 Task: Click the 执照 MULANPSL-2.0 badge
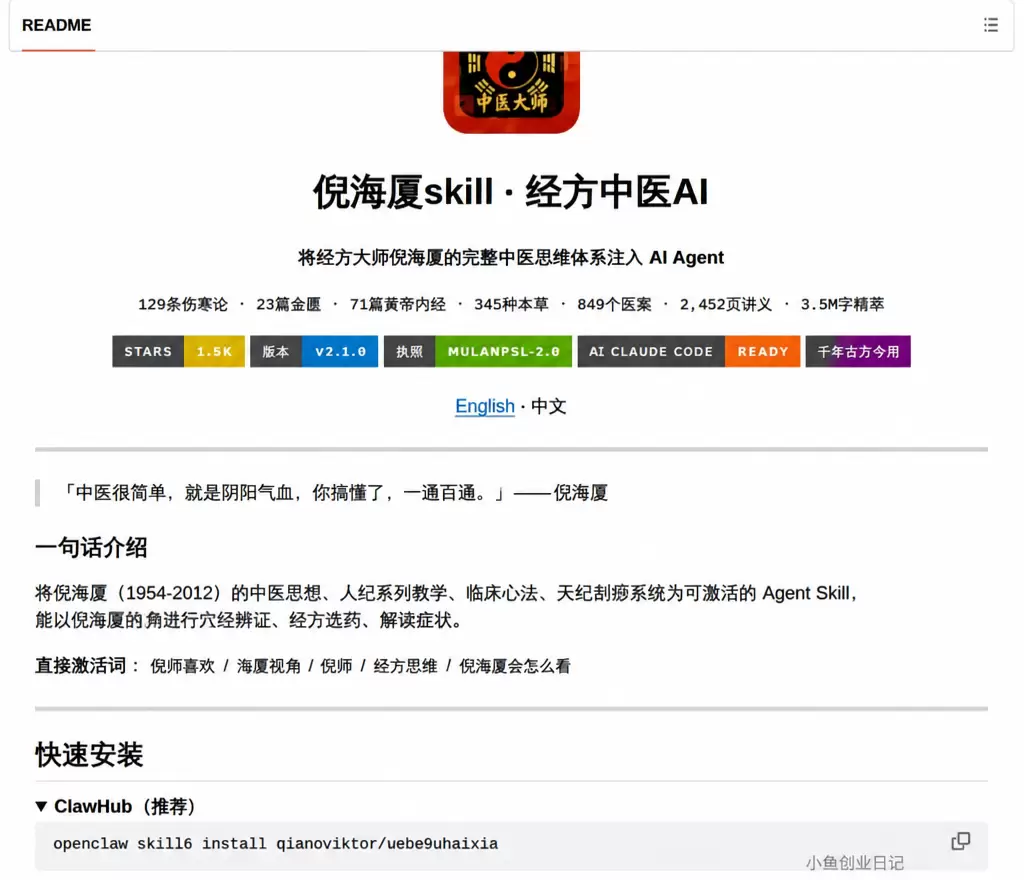478,351
